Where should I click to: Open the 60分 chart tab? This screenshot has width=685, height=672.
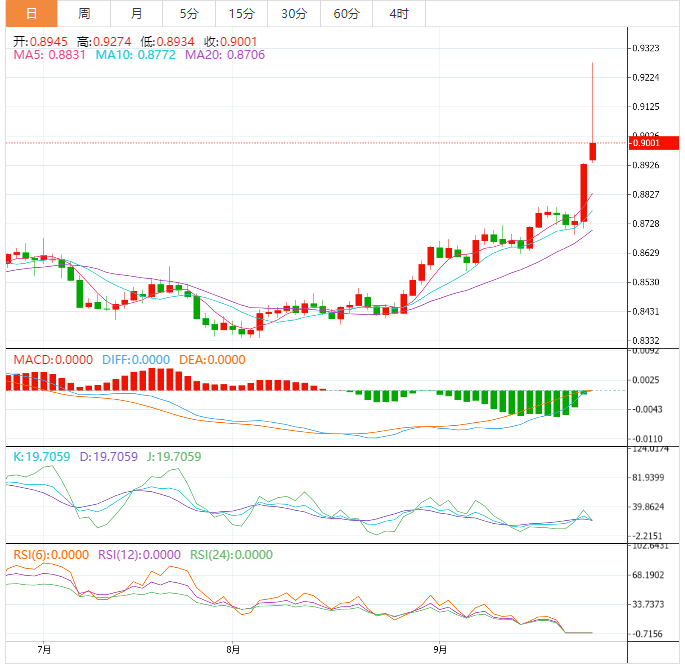[x=346, y=14]
